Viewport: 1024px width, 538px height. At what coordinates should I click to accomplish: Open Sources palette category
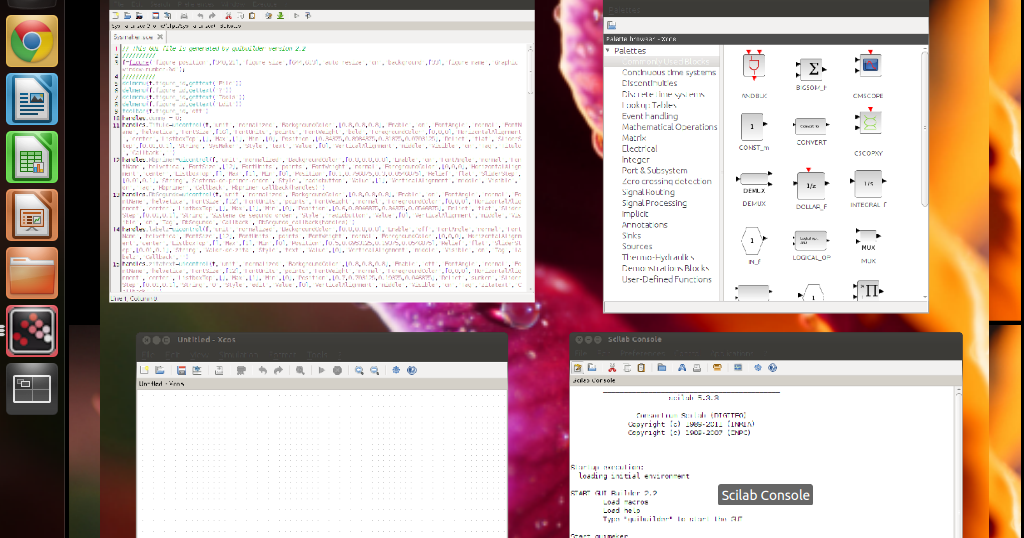tap(637, 246)
